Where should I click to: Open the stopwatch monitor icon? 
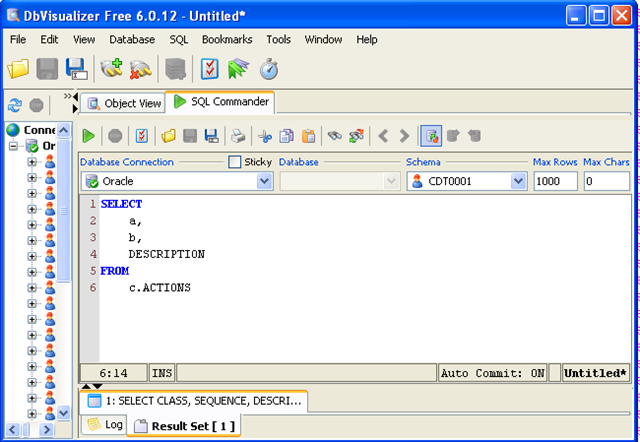(x=269, y=69)
